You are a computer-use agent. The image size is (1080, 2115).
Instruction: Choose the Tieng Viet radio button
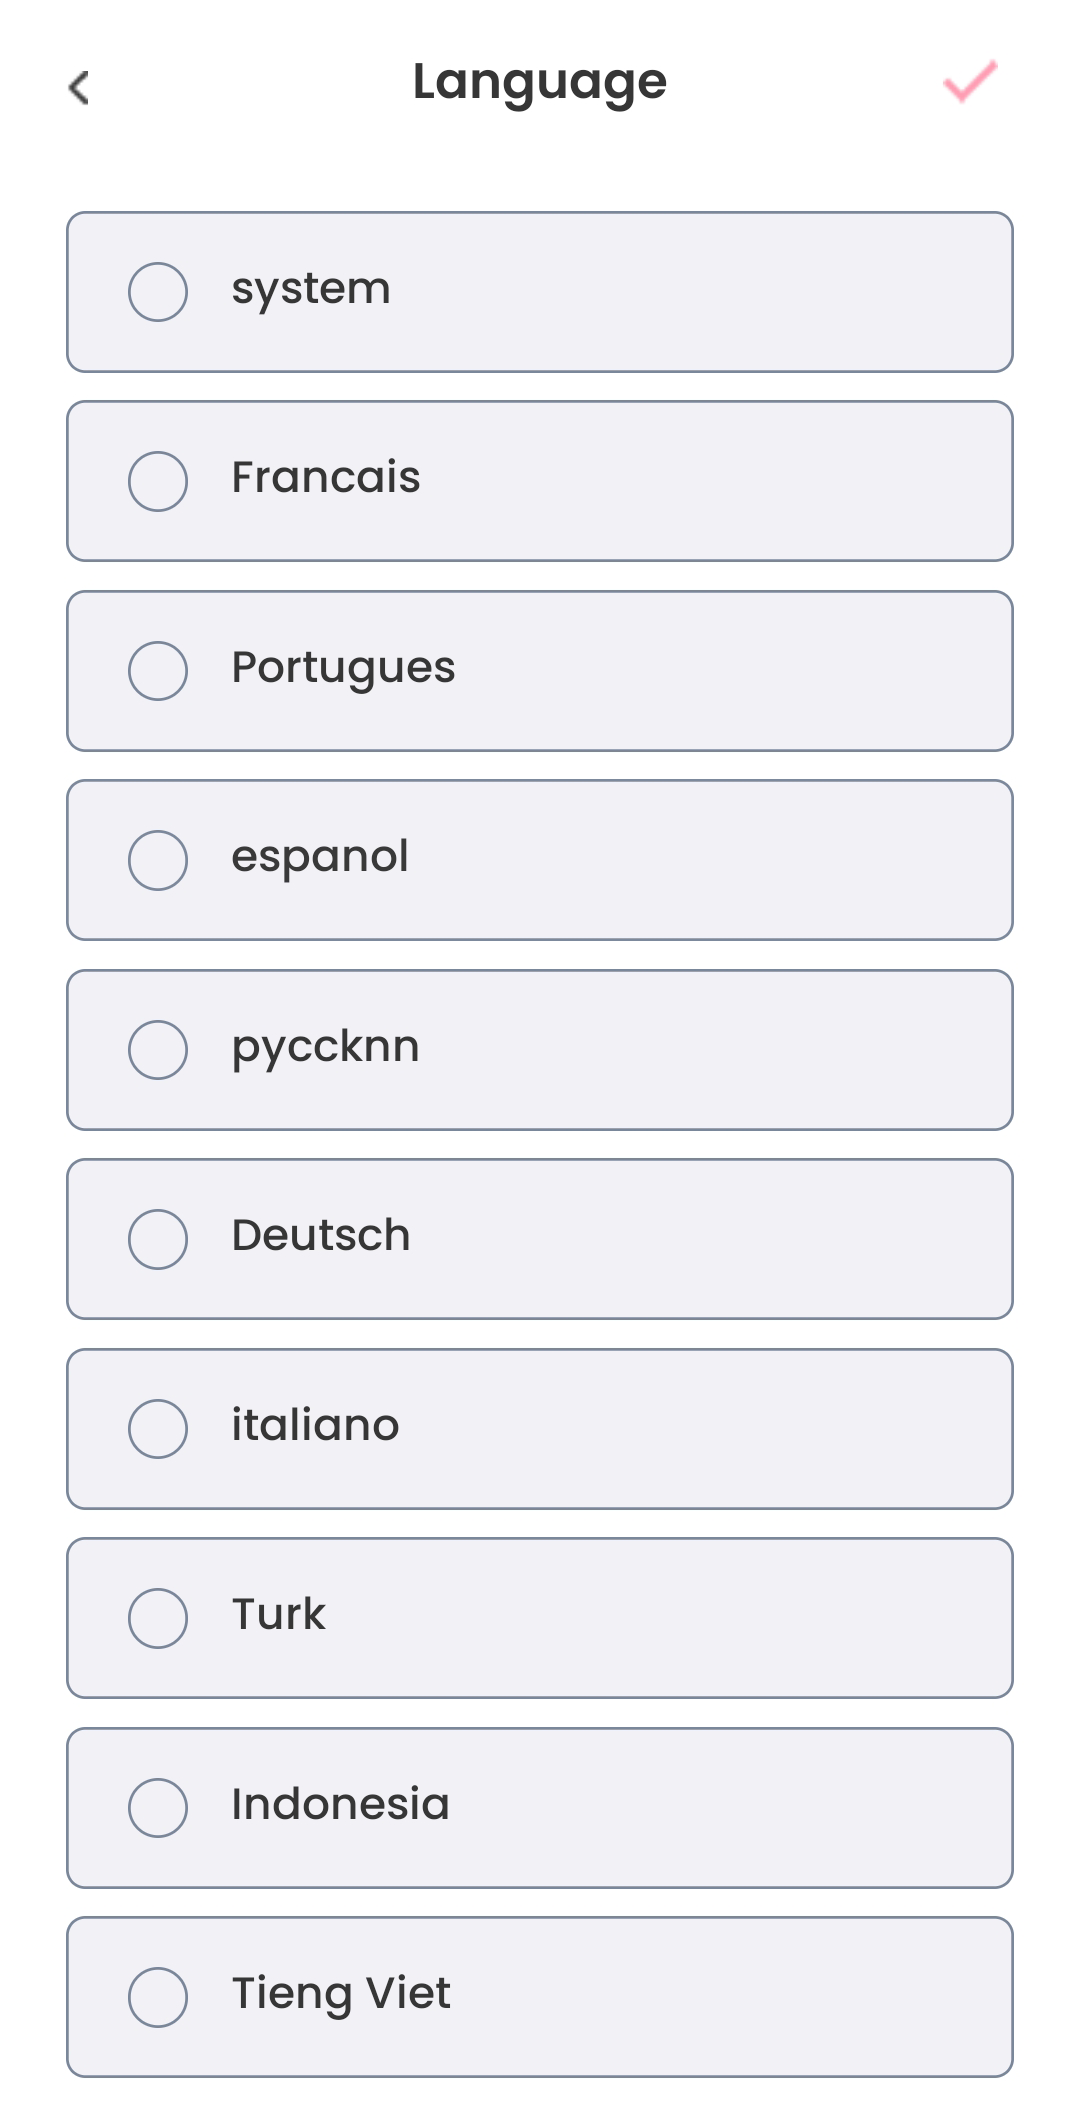pos(158,1997)
